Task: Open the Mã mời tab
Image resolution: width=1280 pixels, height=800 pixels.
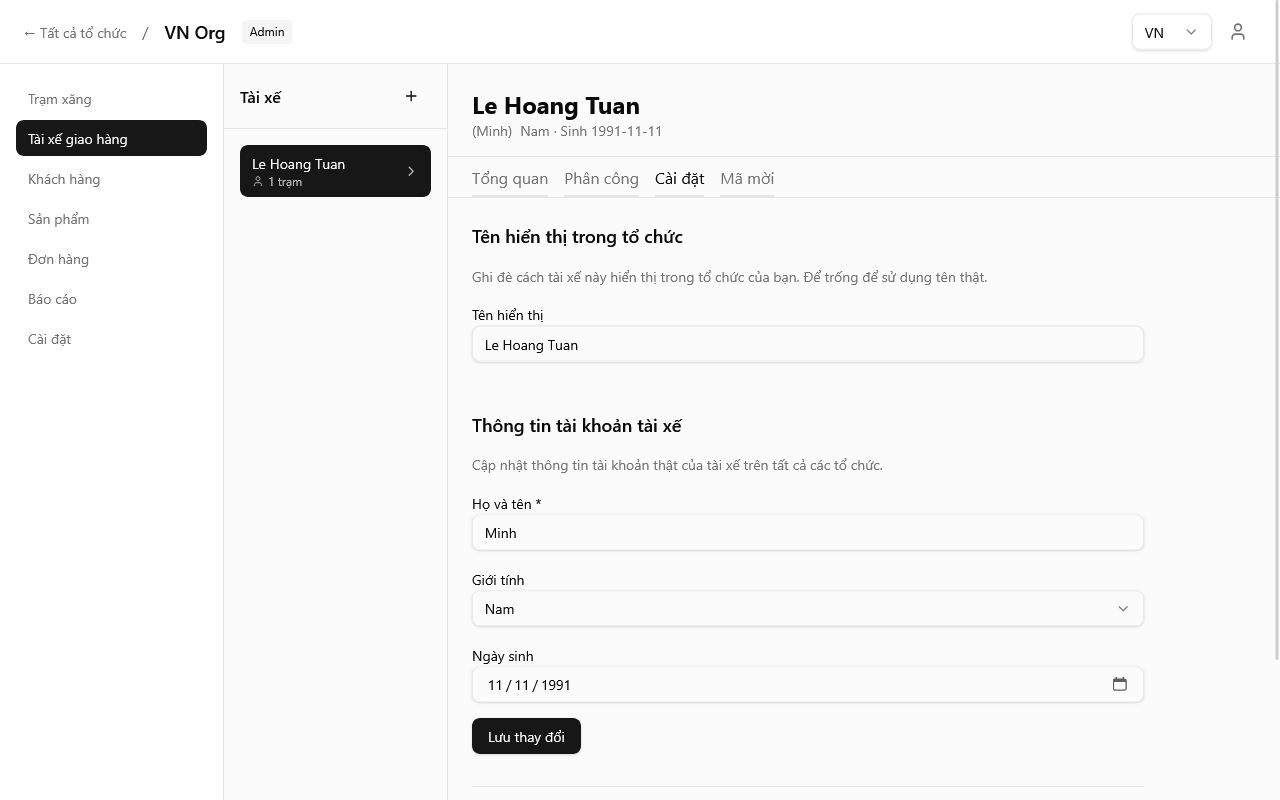Action: click(x=747, y=179)
